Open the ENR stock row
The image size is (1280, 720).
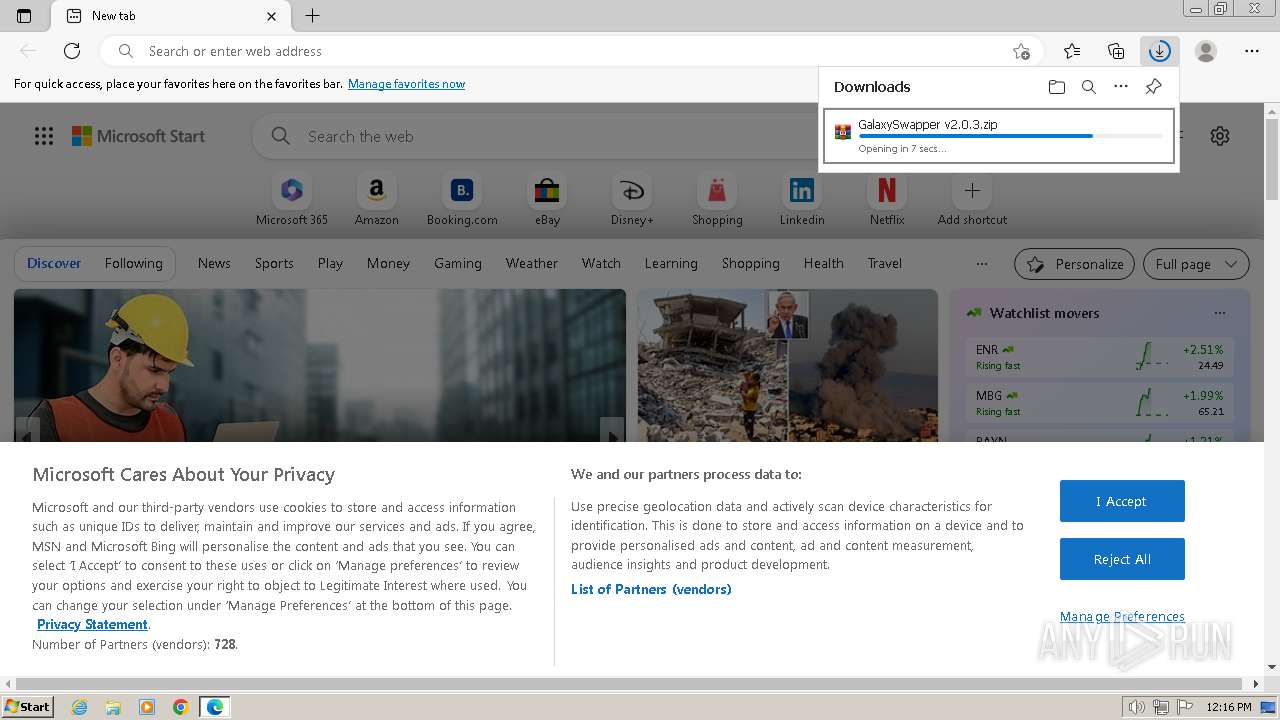[x=1099, y=357]
